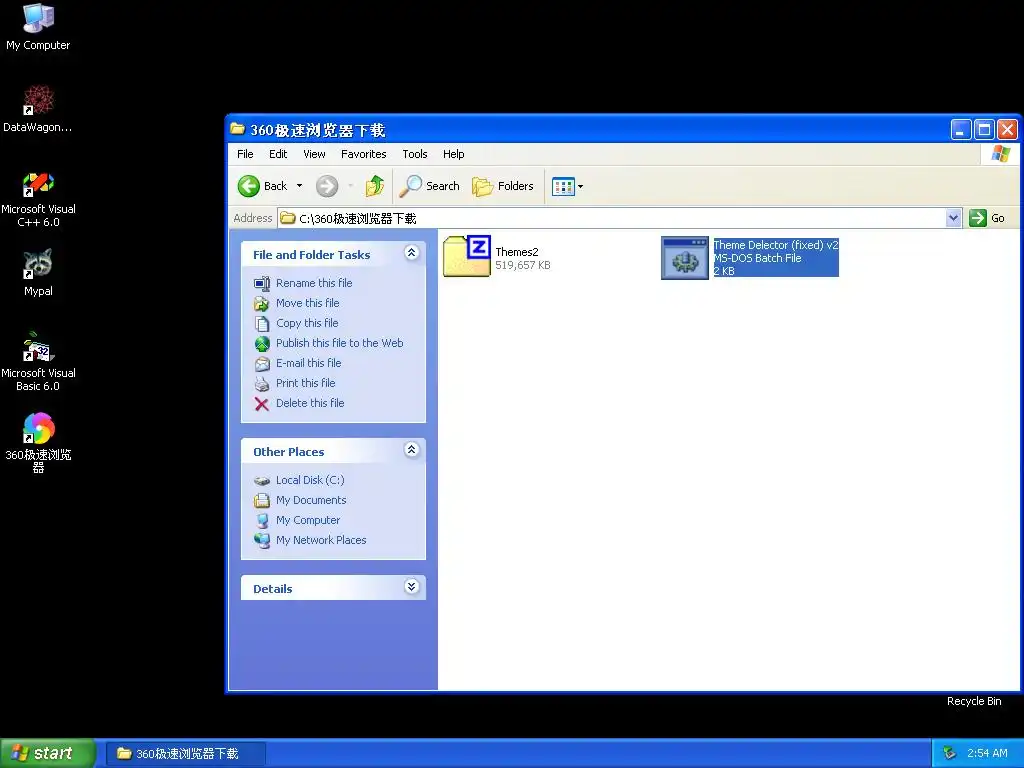Click the Views grid icon

point(563,187)
